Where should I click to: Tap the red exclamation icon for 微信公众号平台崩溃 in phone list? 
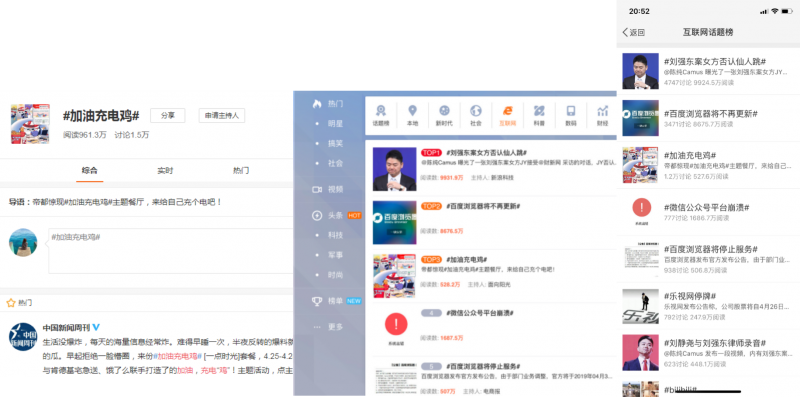point(641,207)
